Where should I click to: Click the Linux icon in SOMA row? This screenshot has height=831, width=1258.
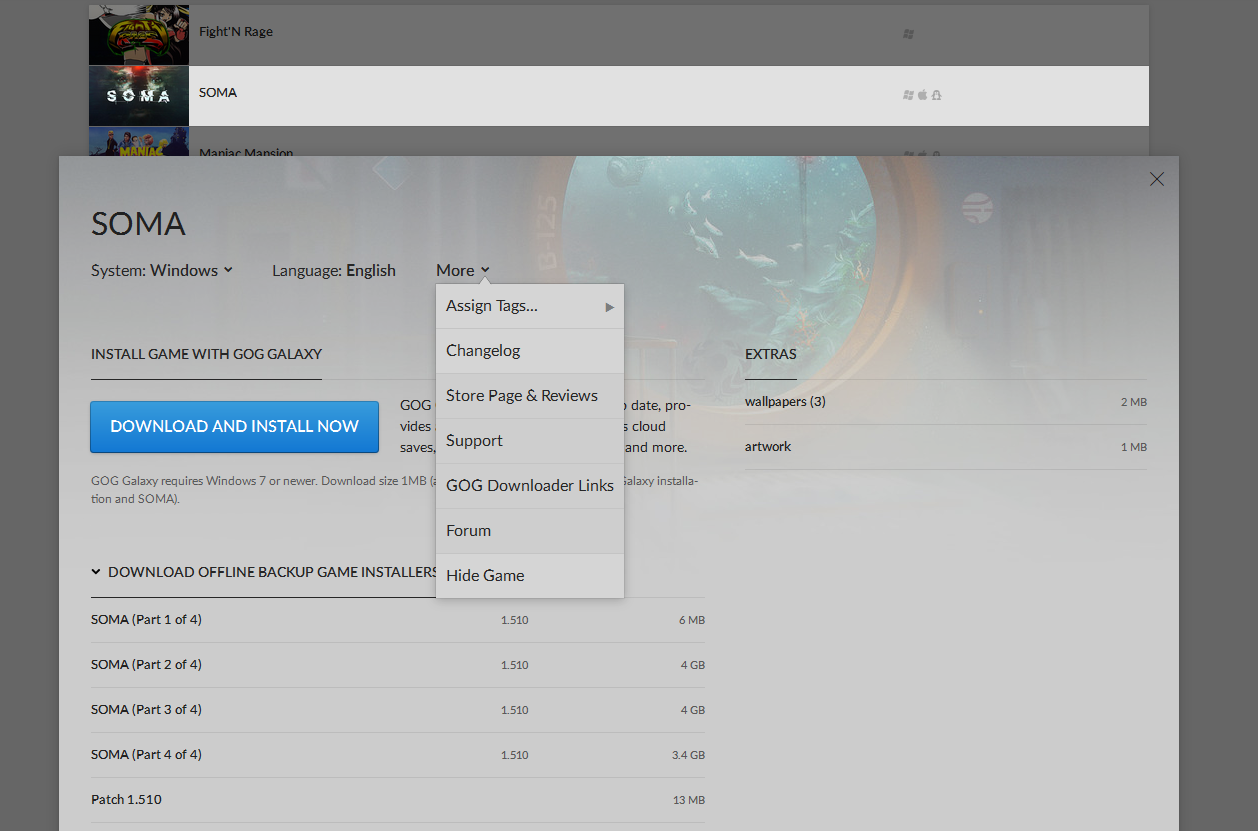[x=937, y=95]
